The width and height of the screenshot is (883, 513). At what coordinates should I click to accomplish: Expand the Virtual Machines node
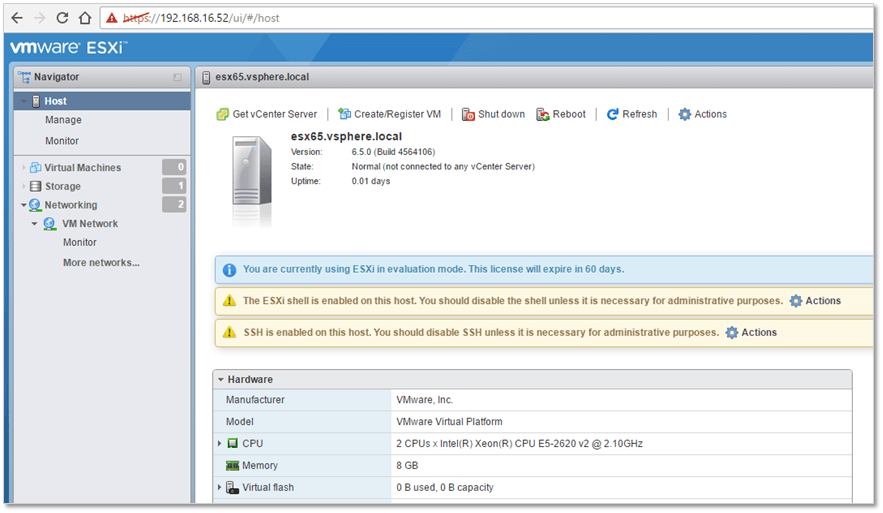(24, 167)
